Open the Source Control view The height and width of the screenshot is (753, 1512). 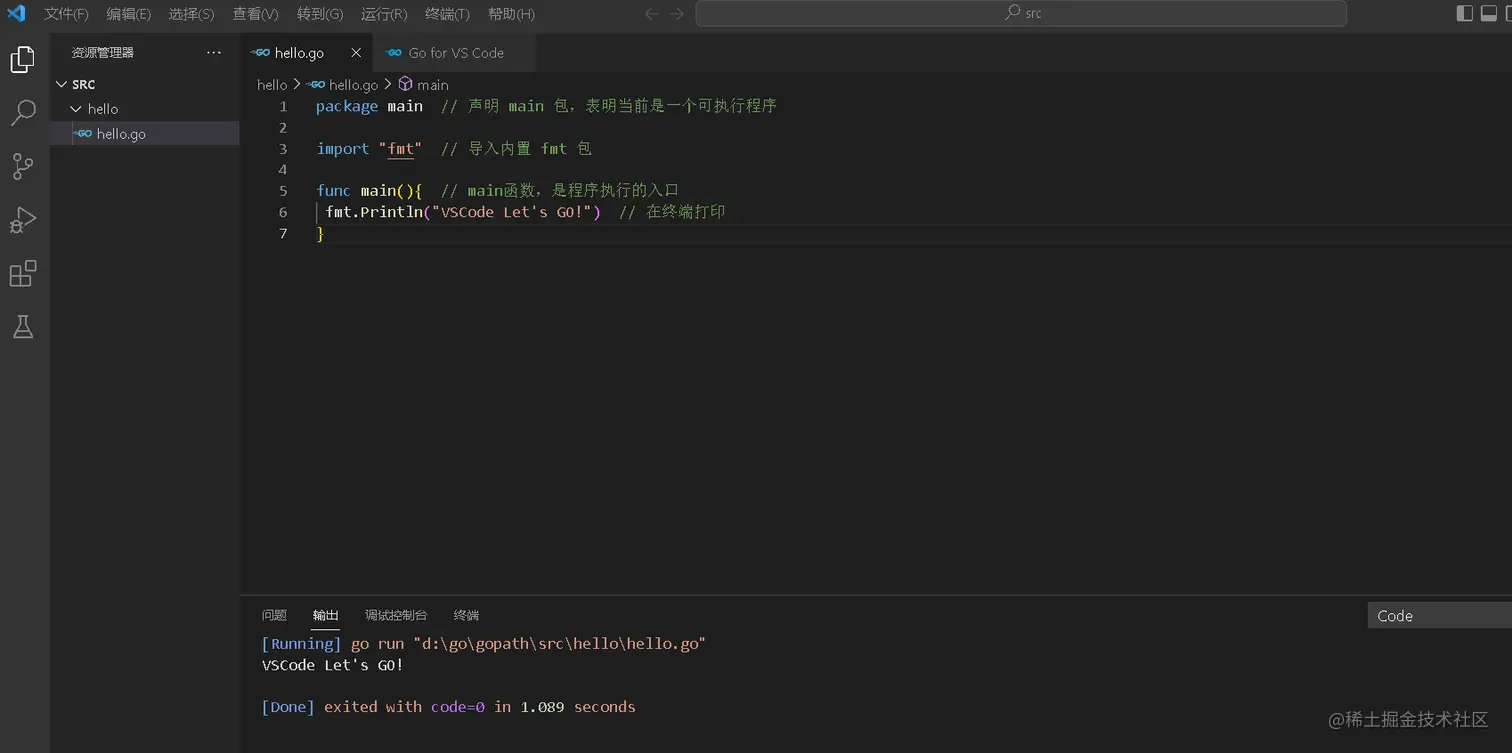22,166
